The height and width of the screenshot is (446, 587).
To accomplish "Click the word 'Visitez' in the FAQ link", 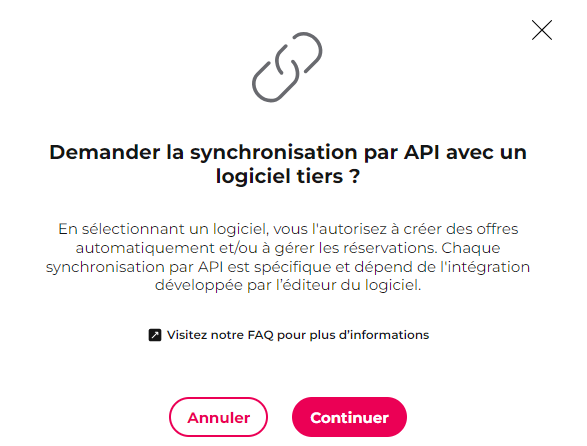I will coord(186,335).
